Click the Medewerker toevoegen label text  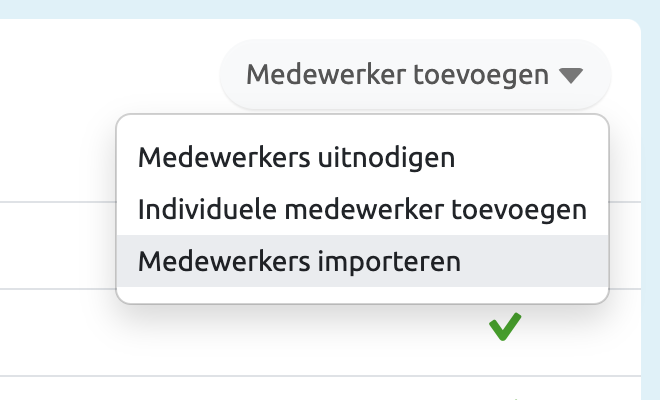point(397,75)
